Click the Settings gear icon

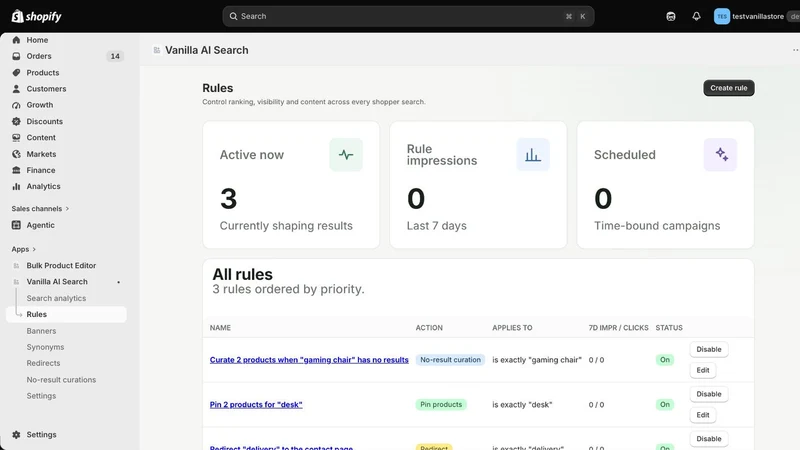tap(16, 435)
